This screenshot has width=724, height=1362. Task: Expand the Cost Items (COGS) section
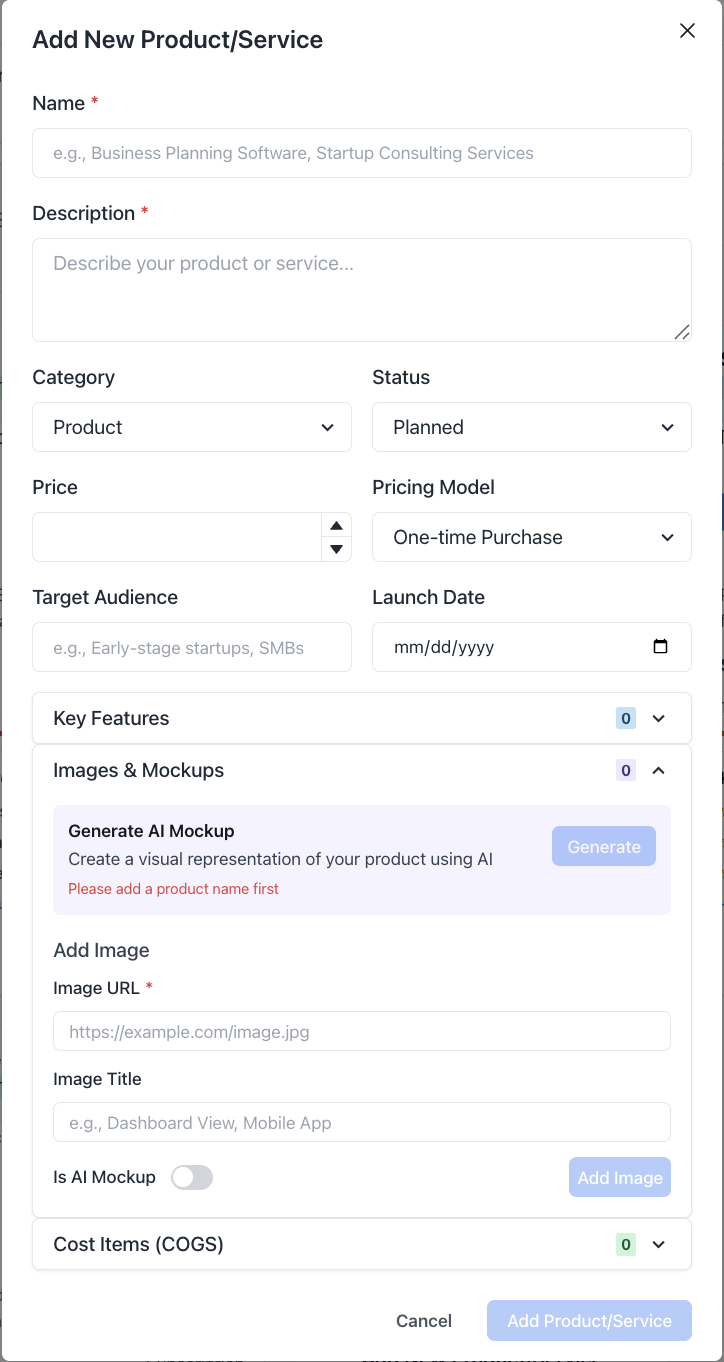362,1245
